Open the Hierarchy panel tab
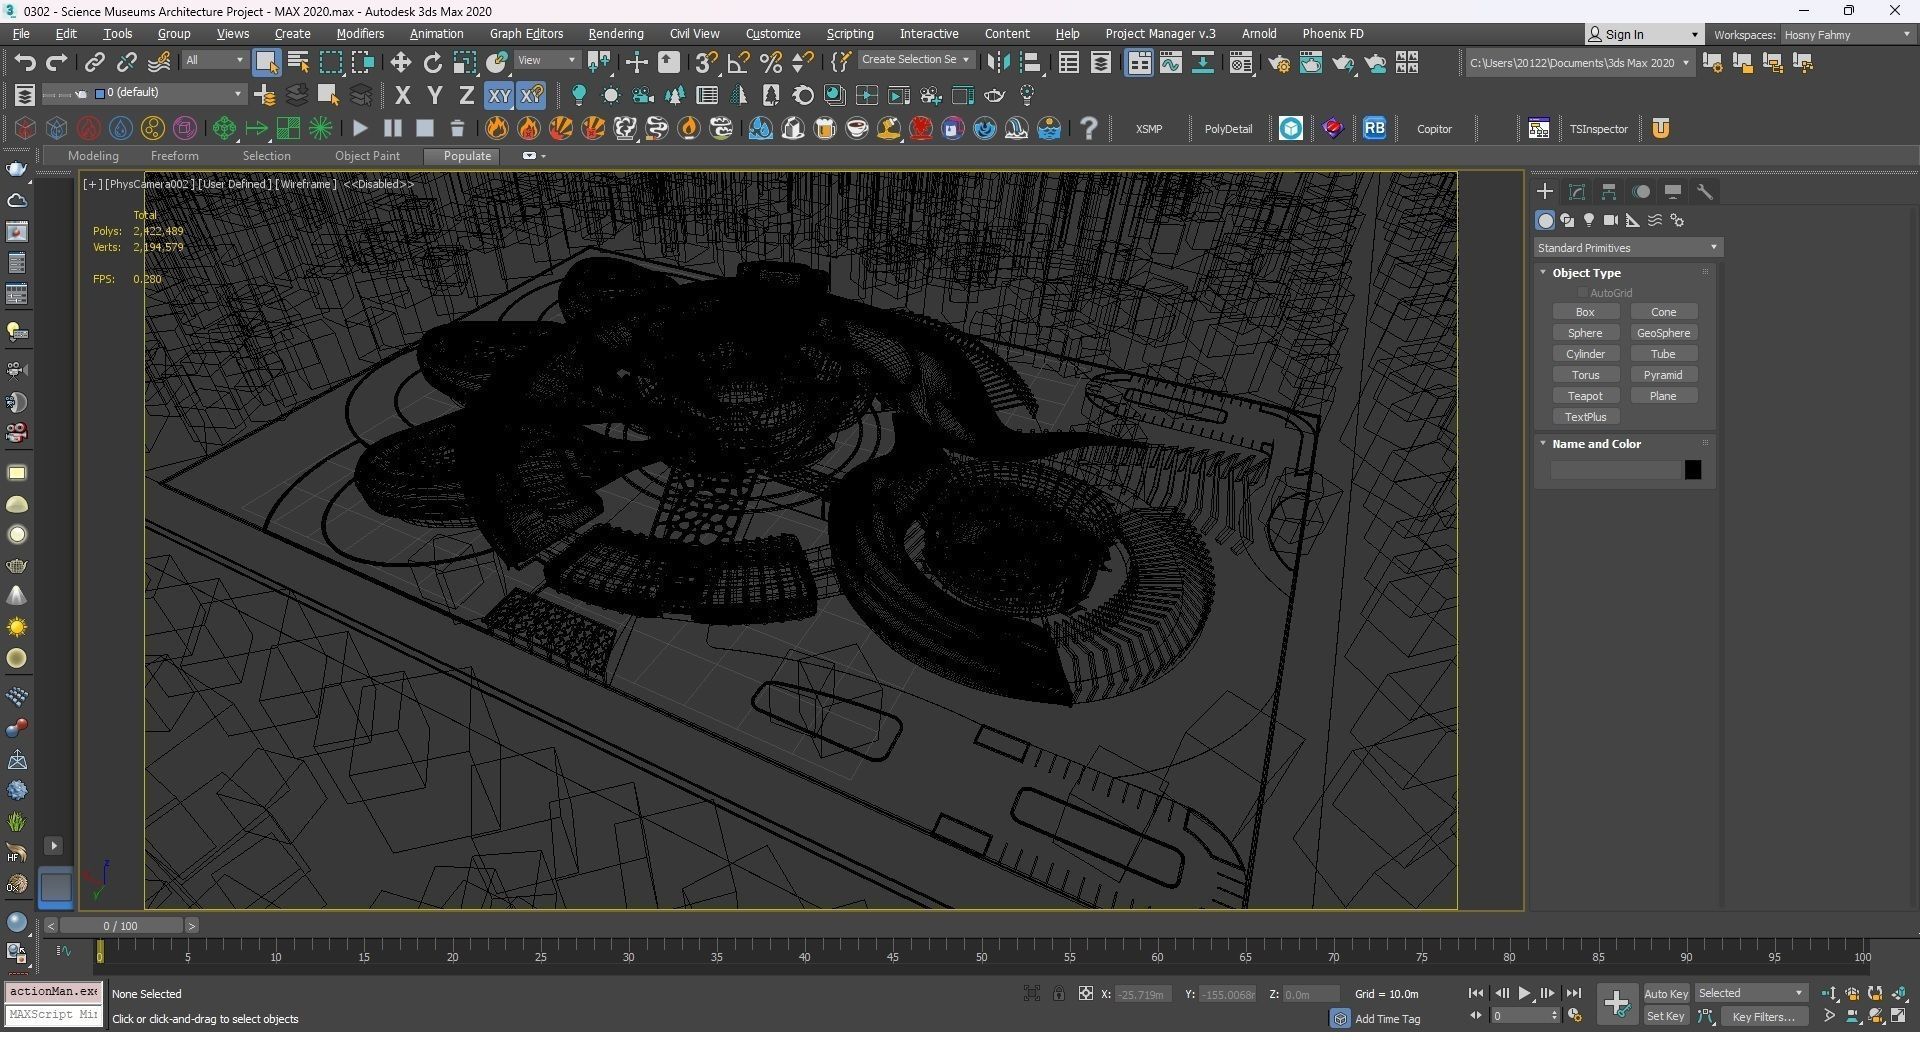 [1609, 192]
